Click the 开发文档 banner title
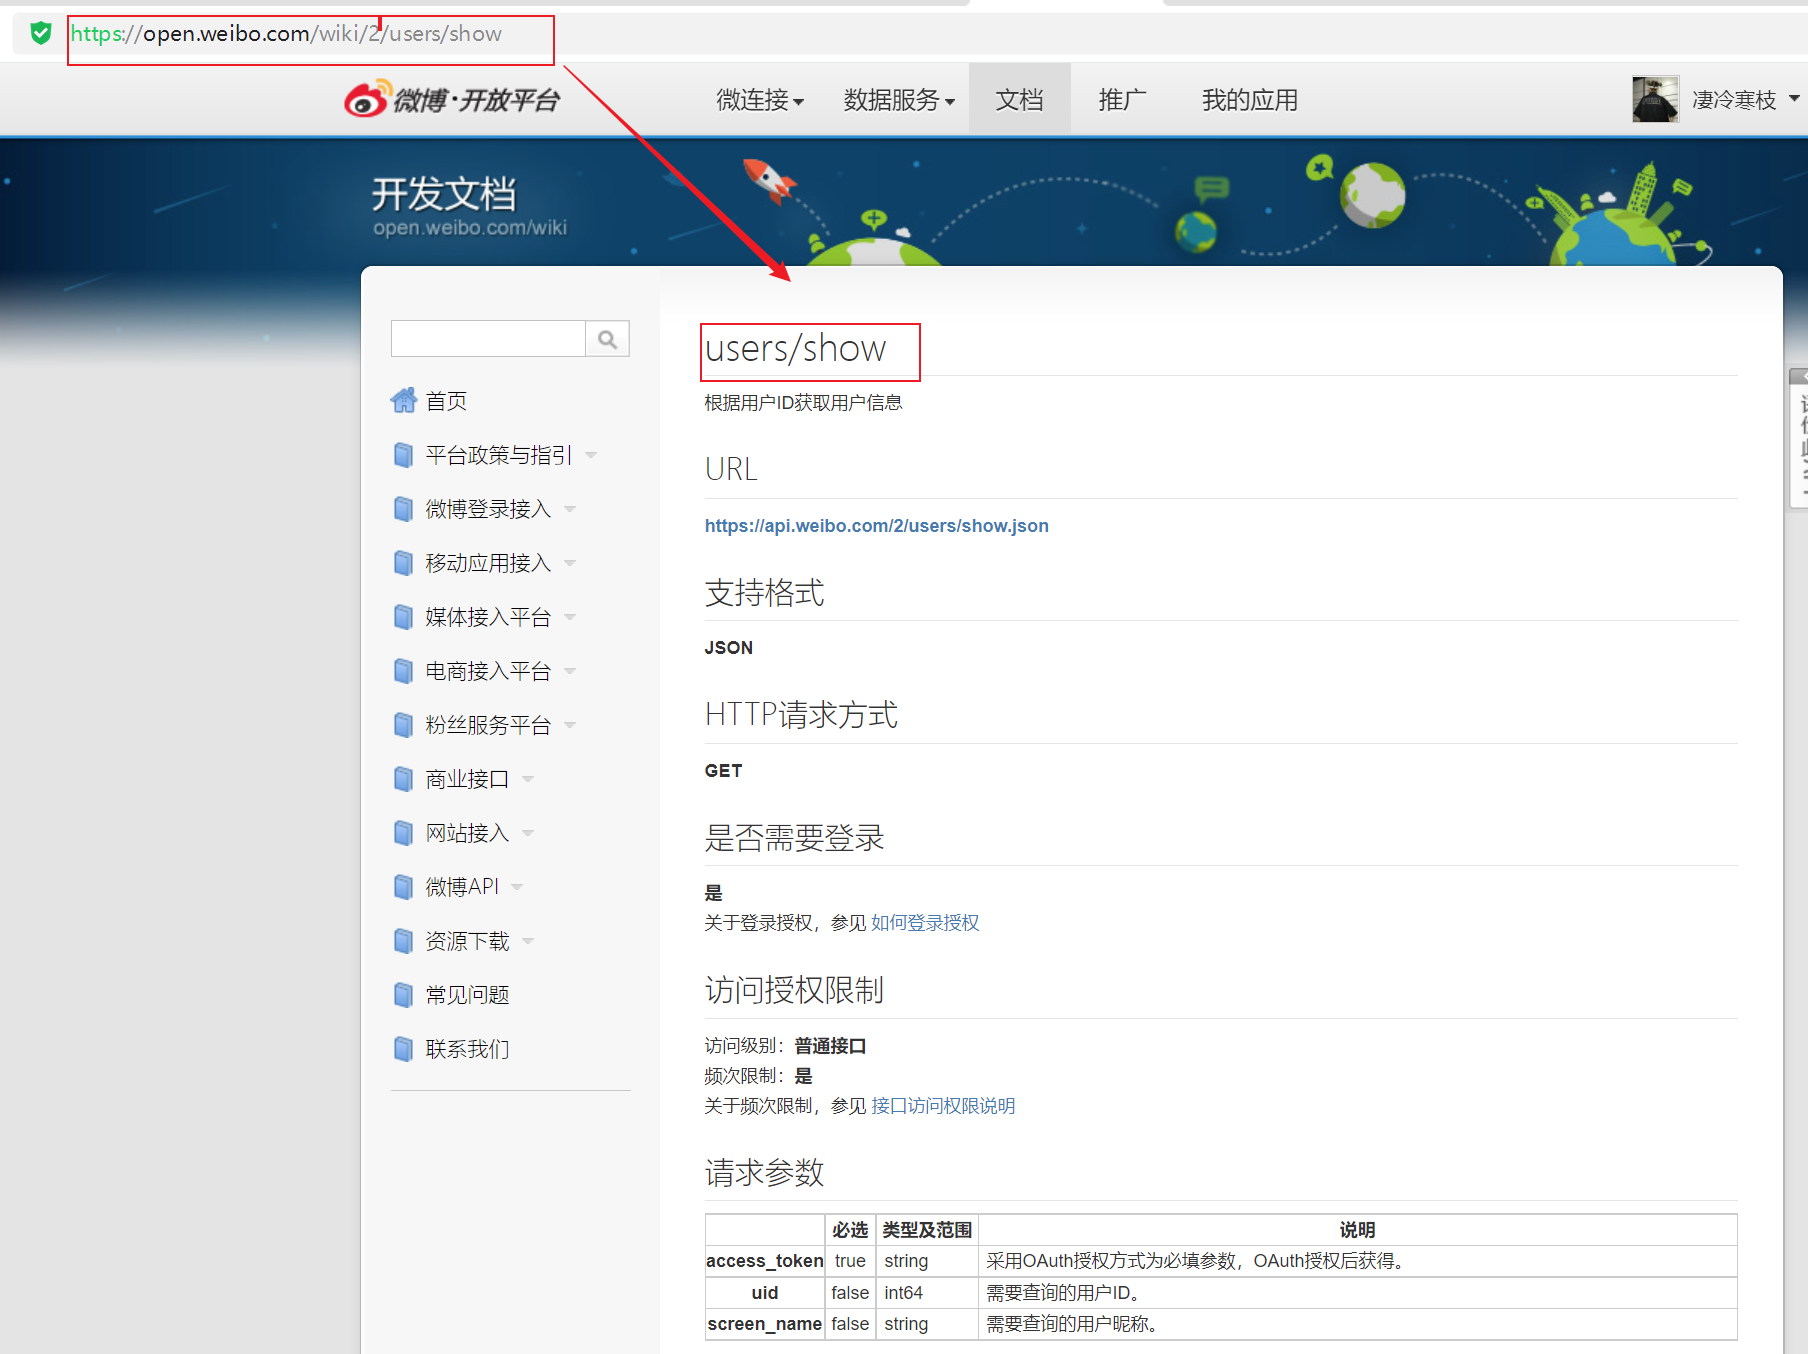 [444, 193]
